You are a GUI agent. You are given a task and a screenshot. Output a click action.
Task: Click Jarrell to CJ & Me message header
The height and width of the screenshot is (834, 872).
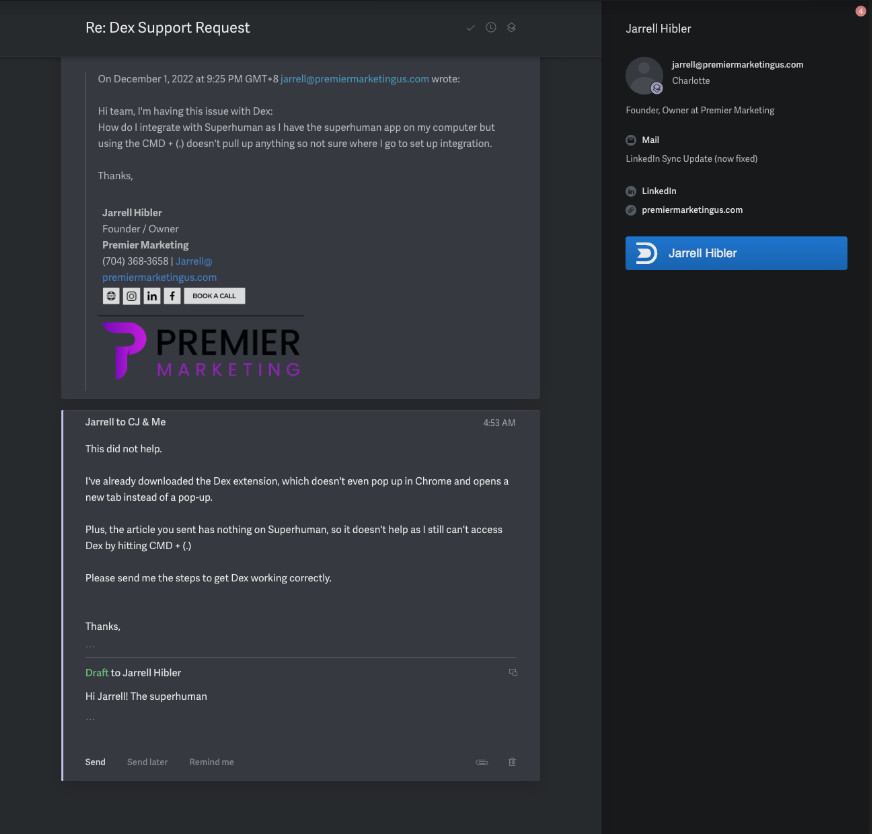click(125, 422)
